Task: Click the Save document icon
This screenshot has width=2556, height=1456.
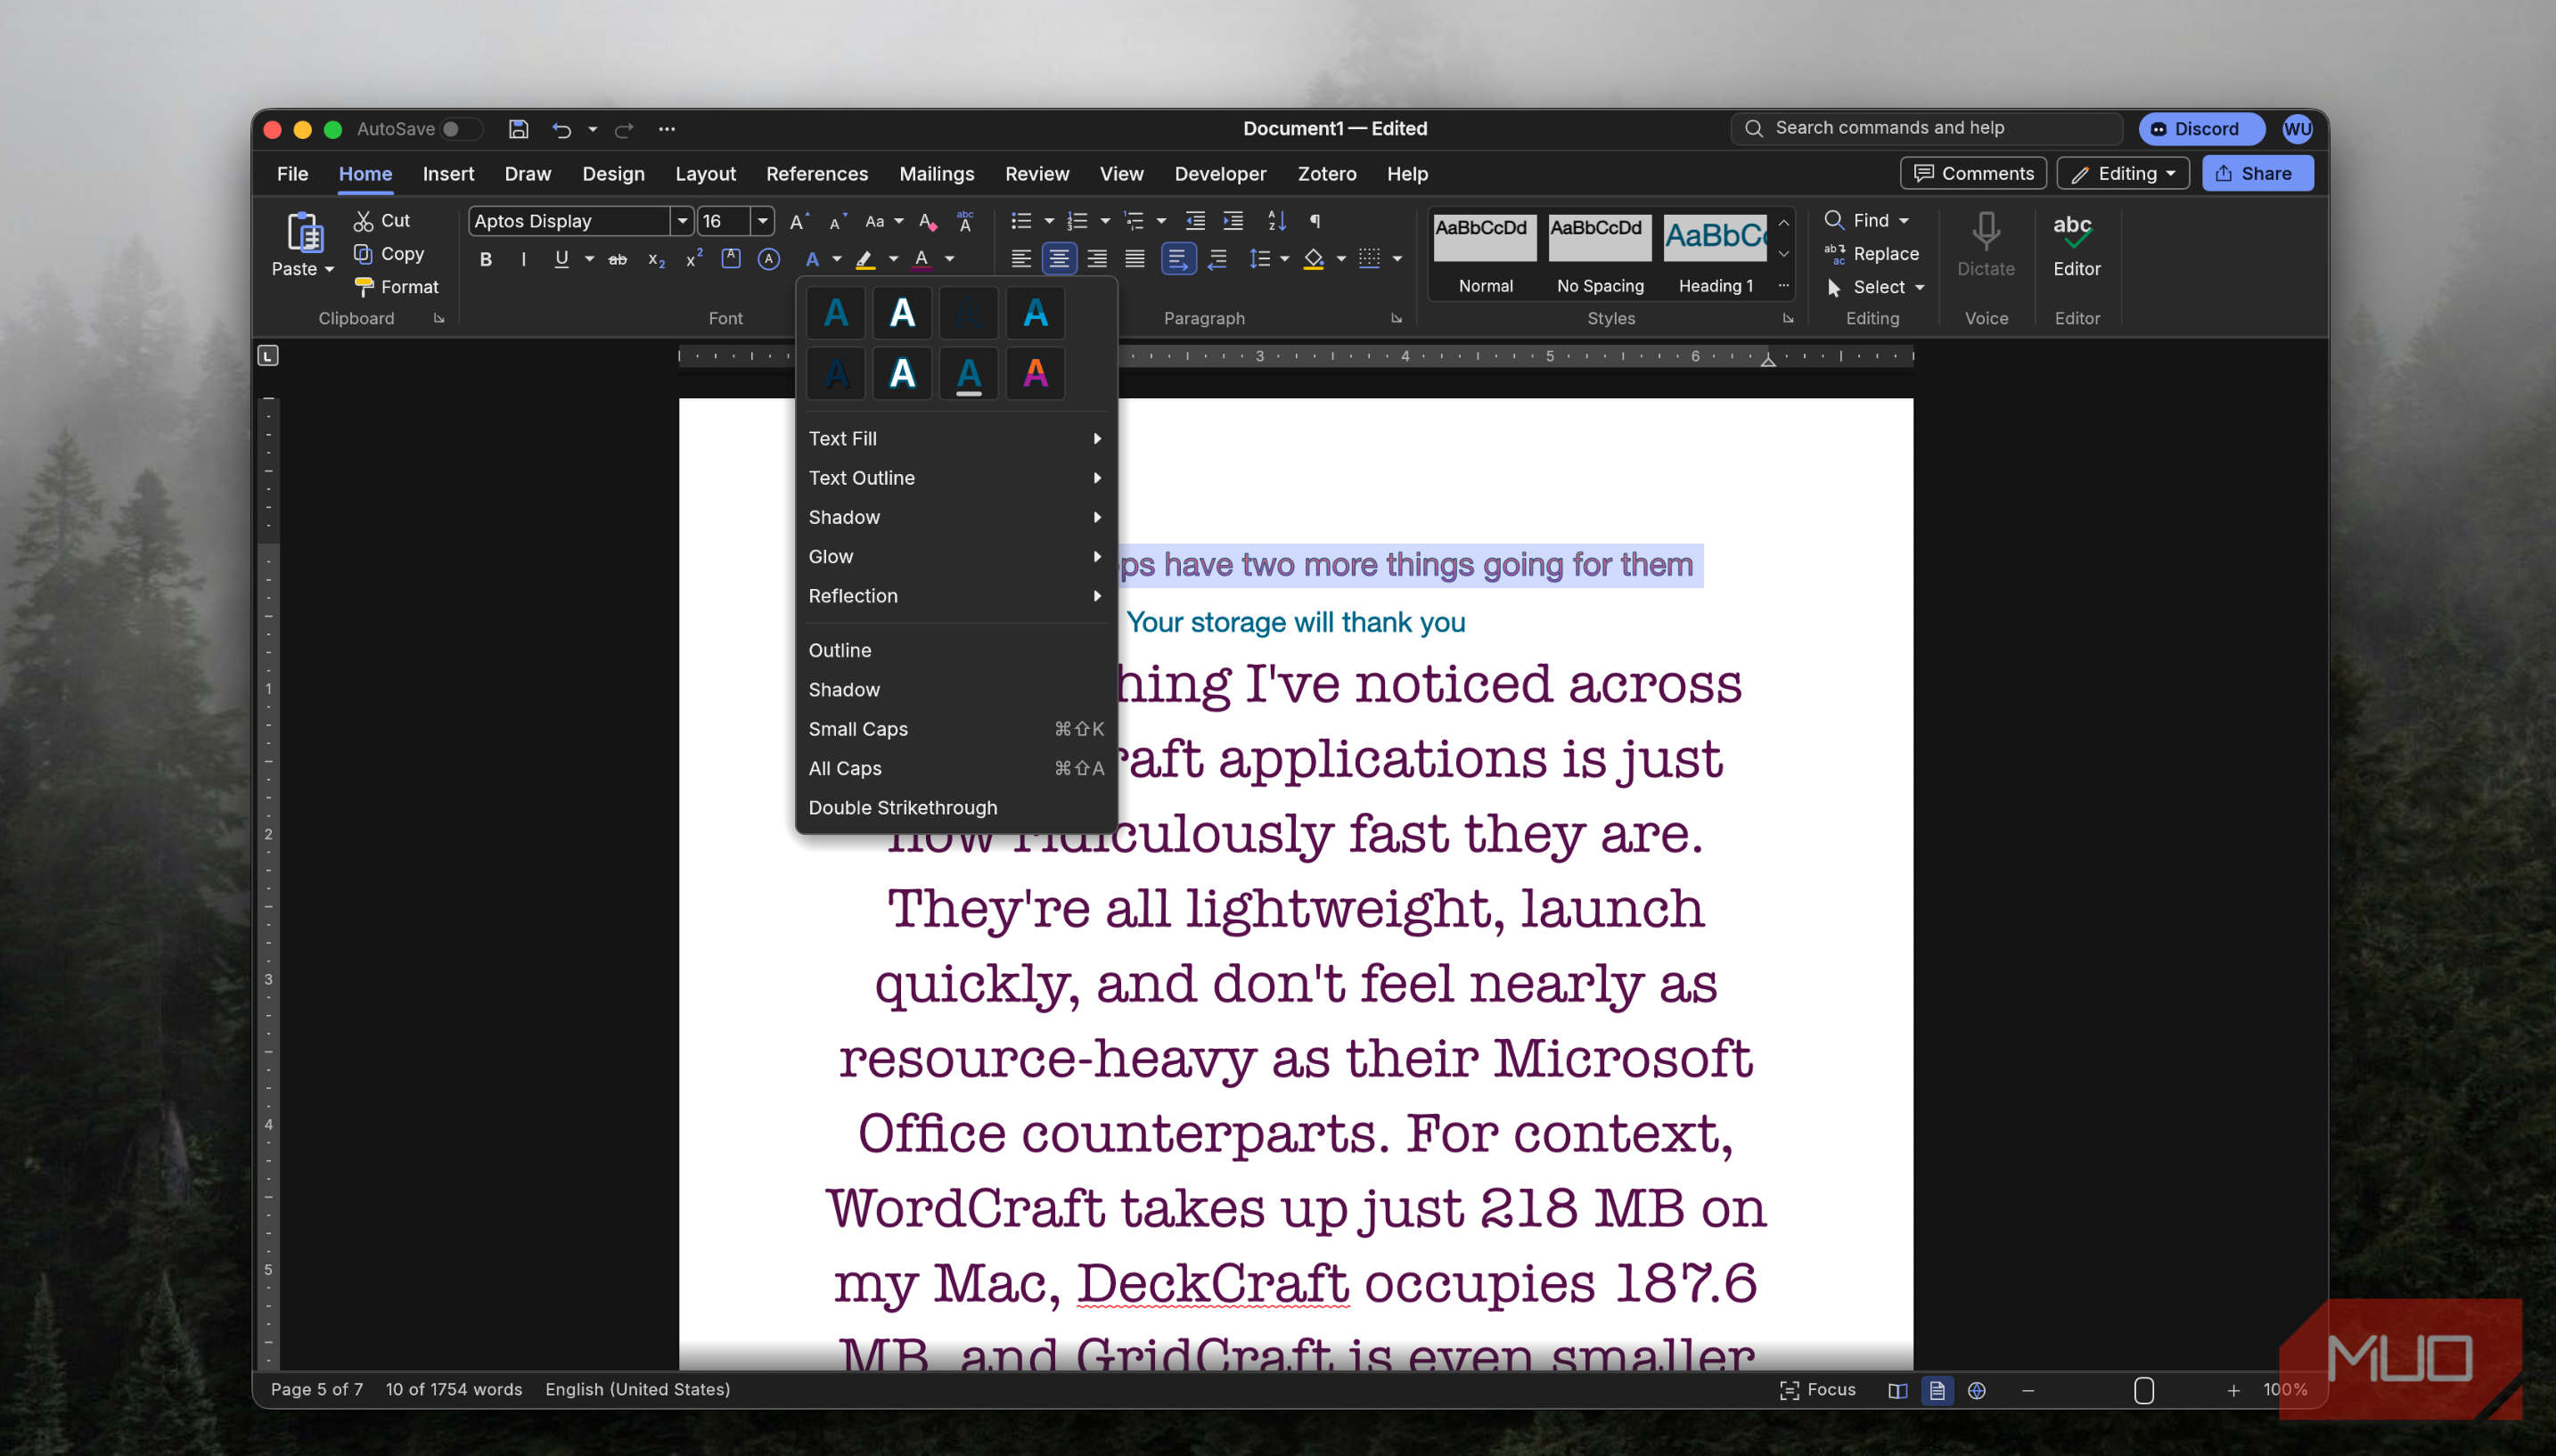Action: [x=518, y=129]
